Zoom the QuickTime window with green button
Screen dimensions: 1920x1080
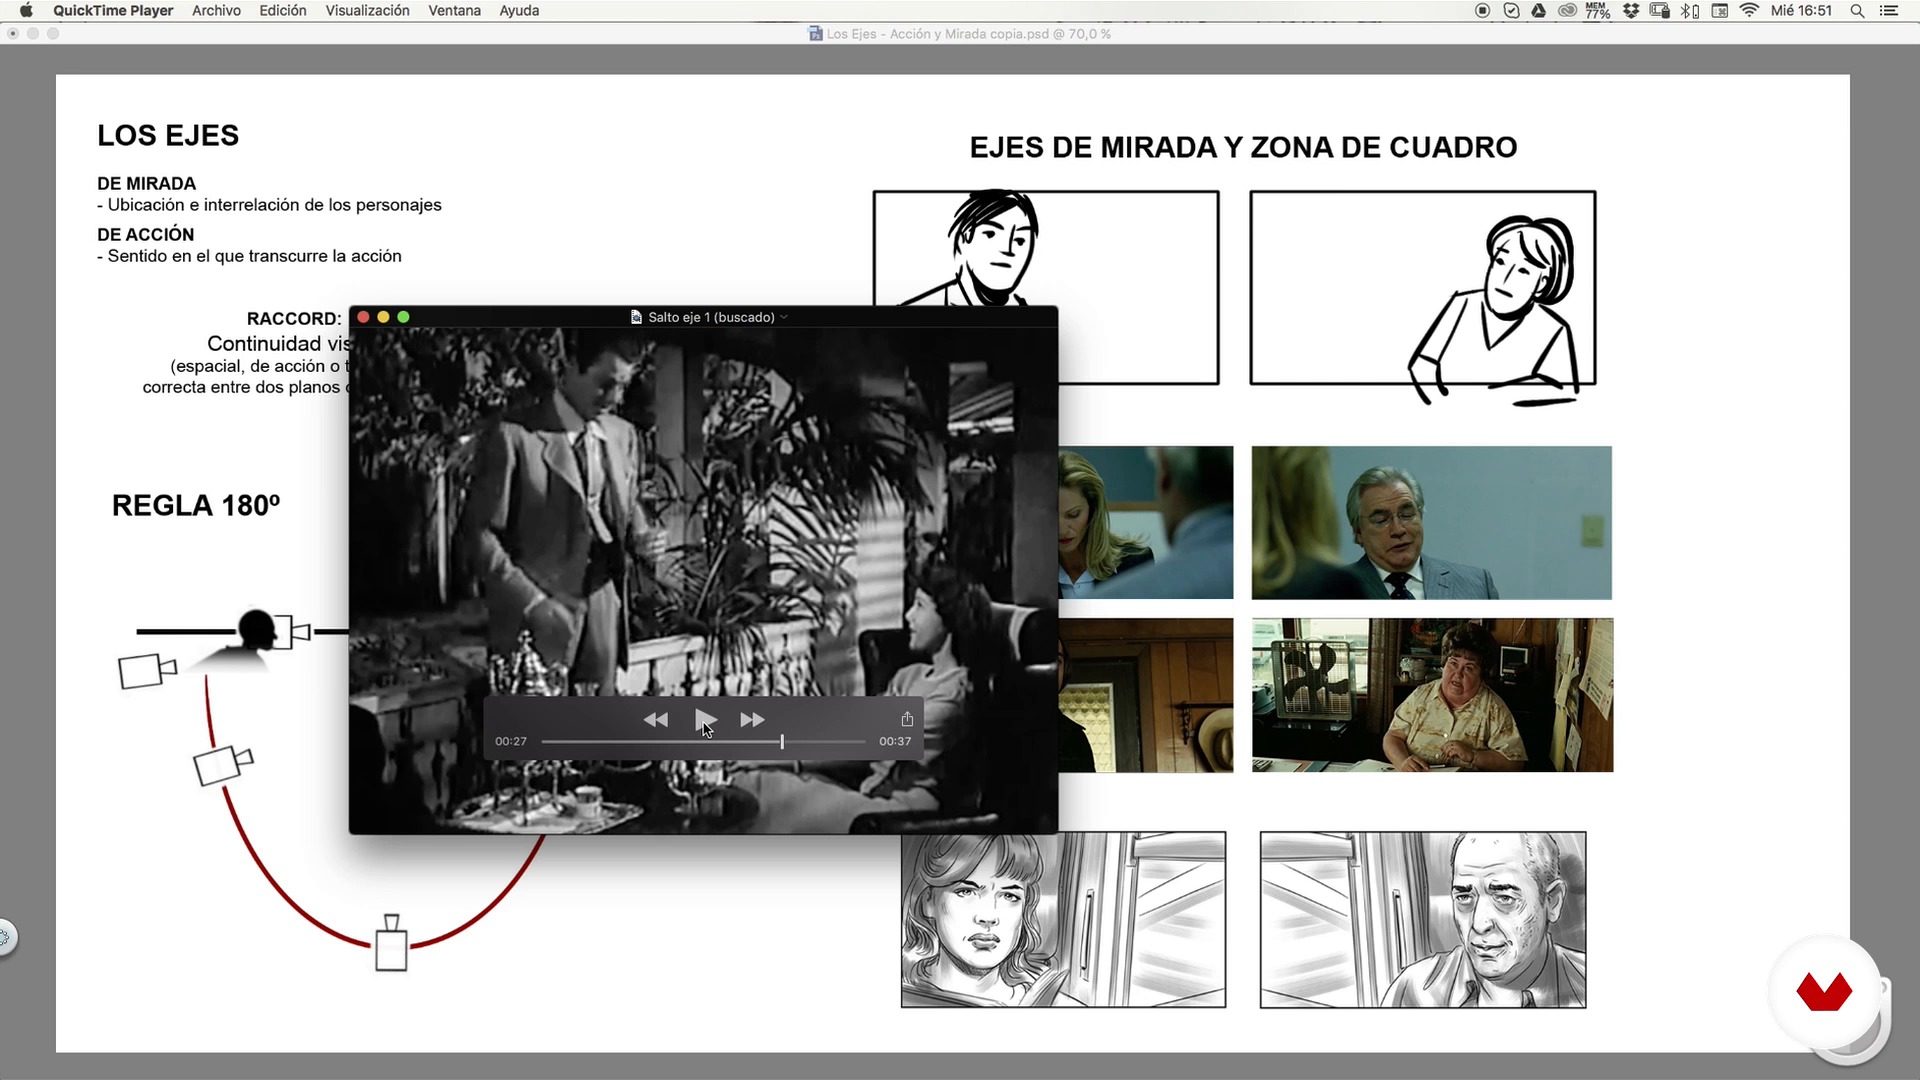coord(403,317)
